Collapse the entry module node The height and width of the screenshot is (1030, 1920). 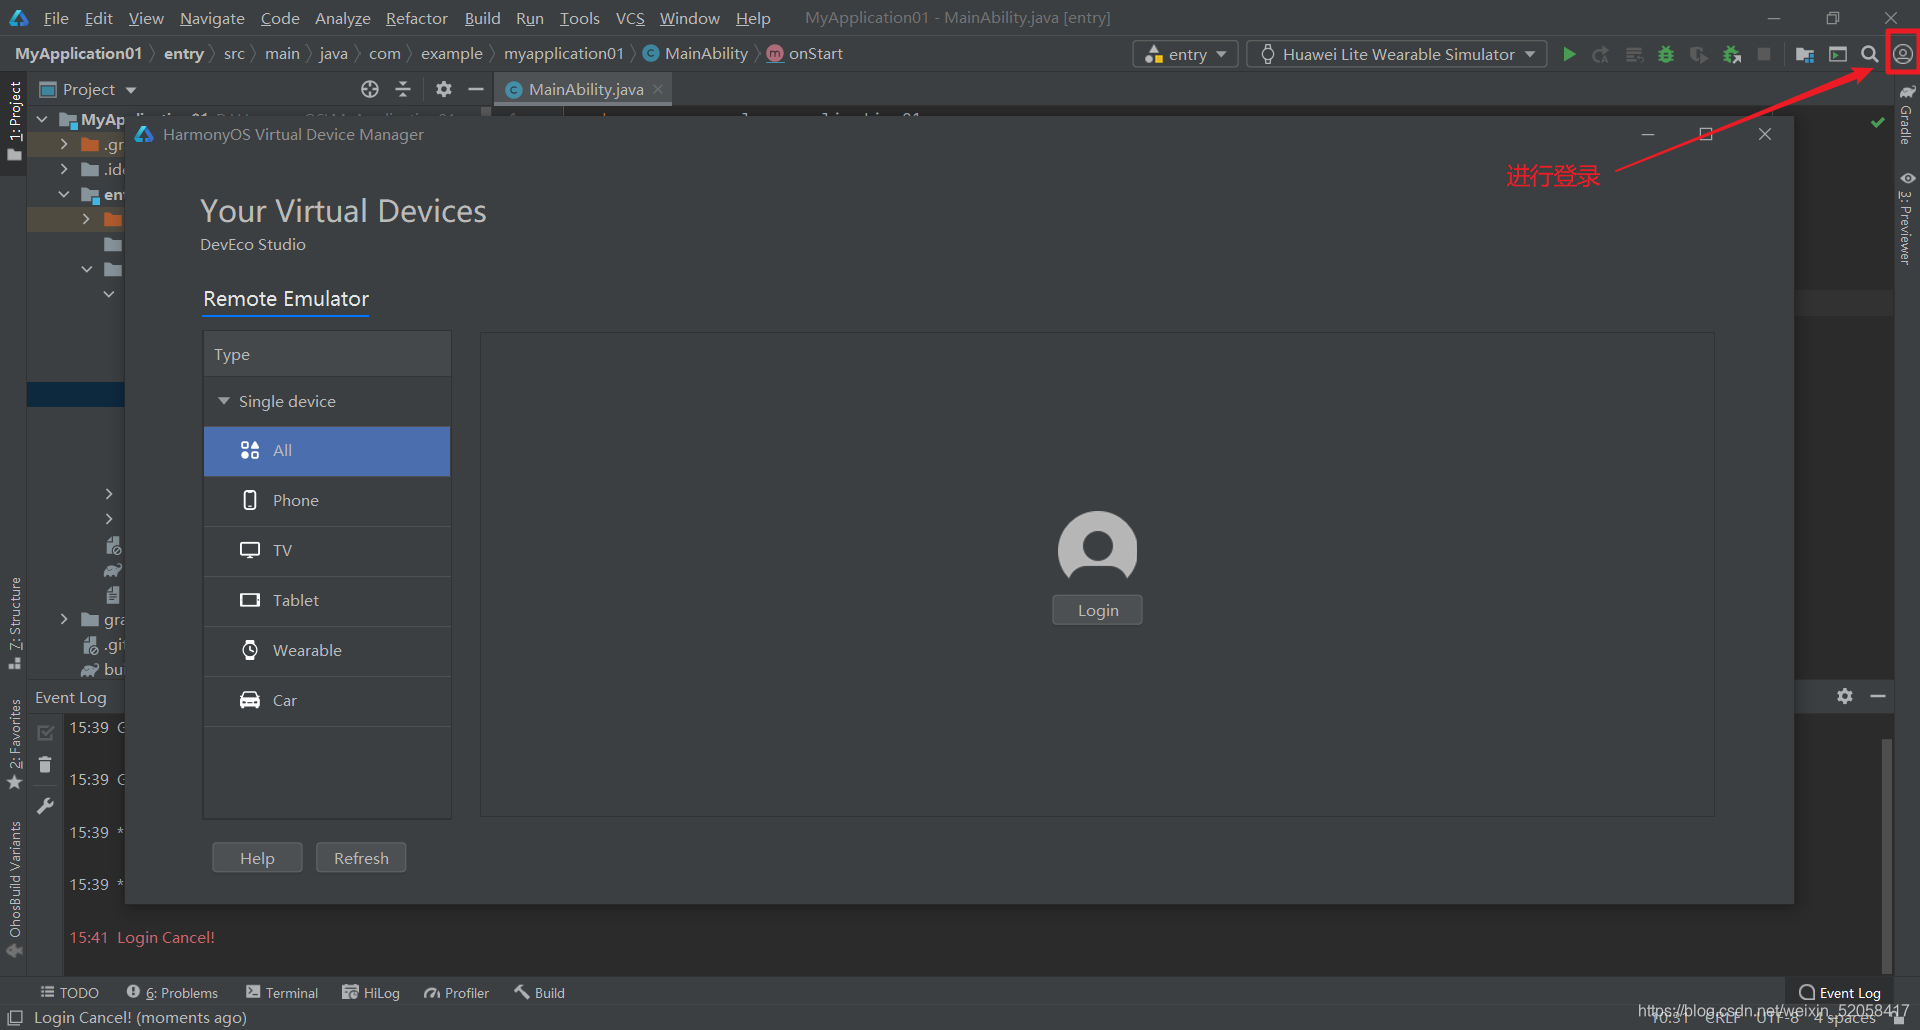click(x=64, y=194)
